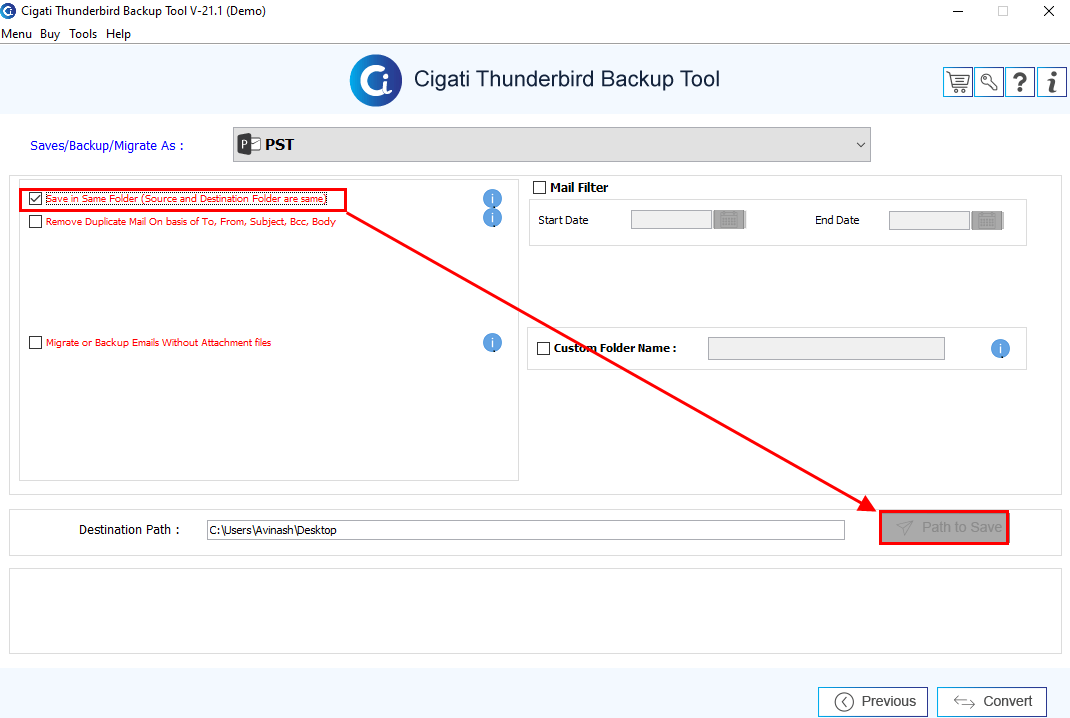Tick Migrate or Backup Without Attachment checkbox
Viewport: 1070px width, 718px height.
[x=35, y=343]
